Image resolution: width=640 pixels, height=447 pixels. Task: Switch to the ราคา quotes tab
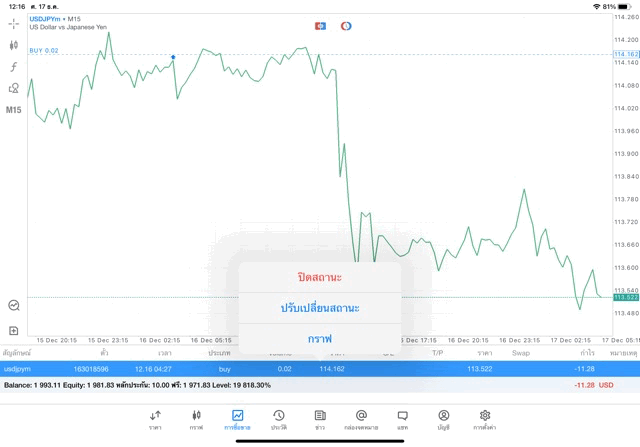(x=155, y=419)
